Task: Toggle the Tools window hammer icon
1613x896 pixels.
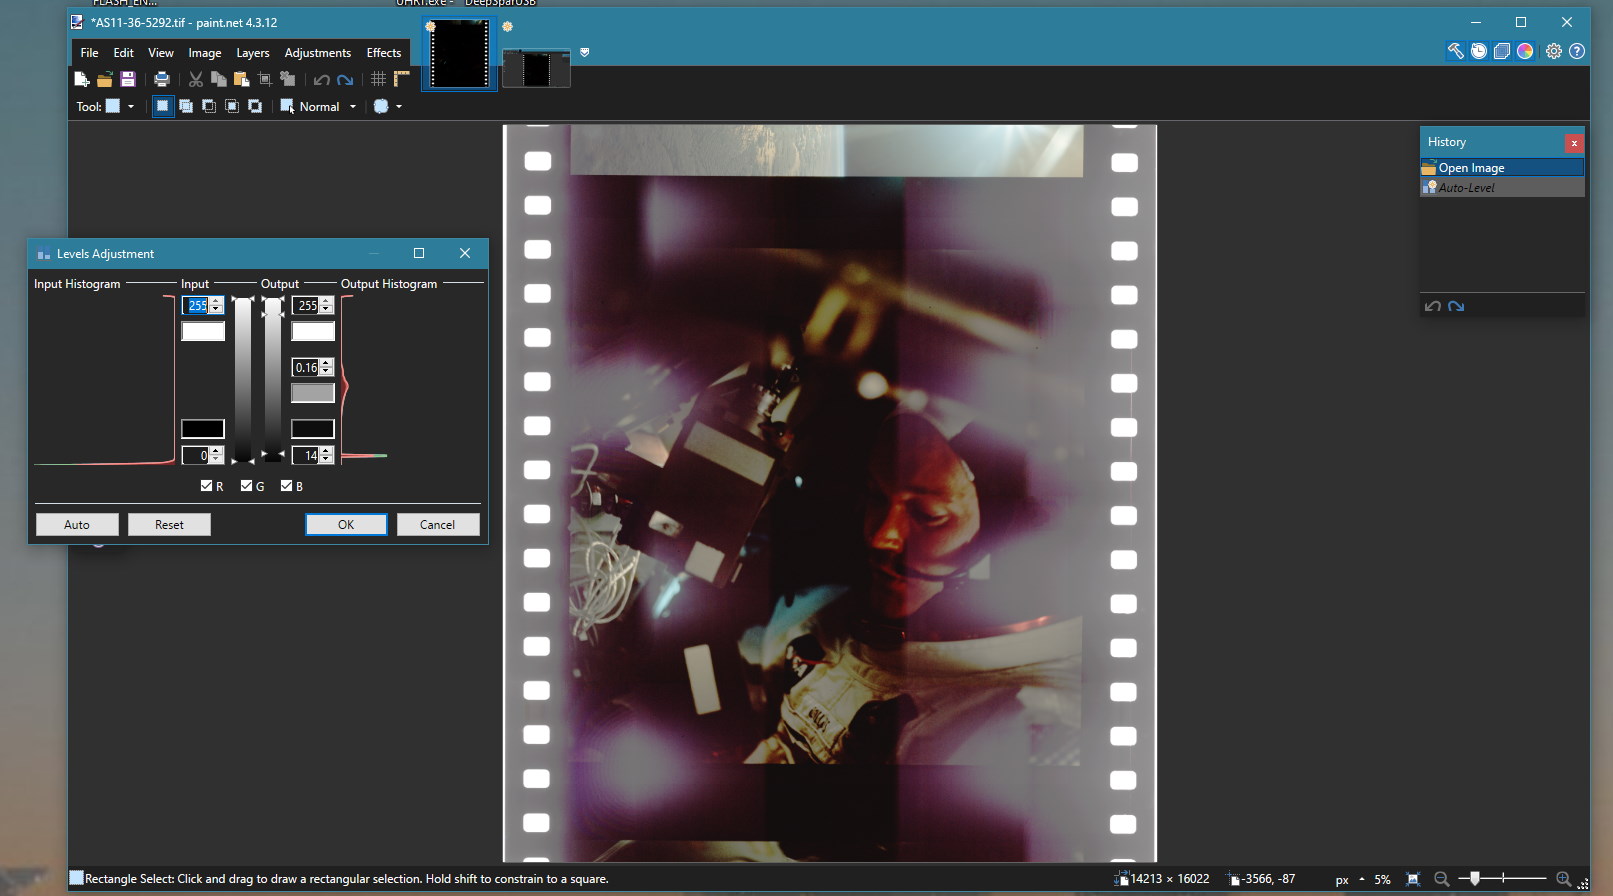Action: click(x=1455, y=51)
